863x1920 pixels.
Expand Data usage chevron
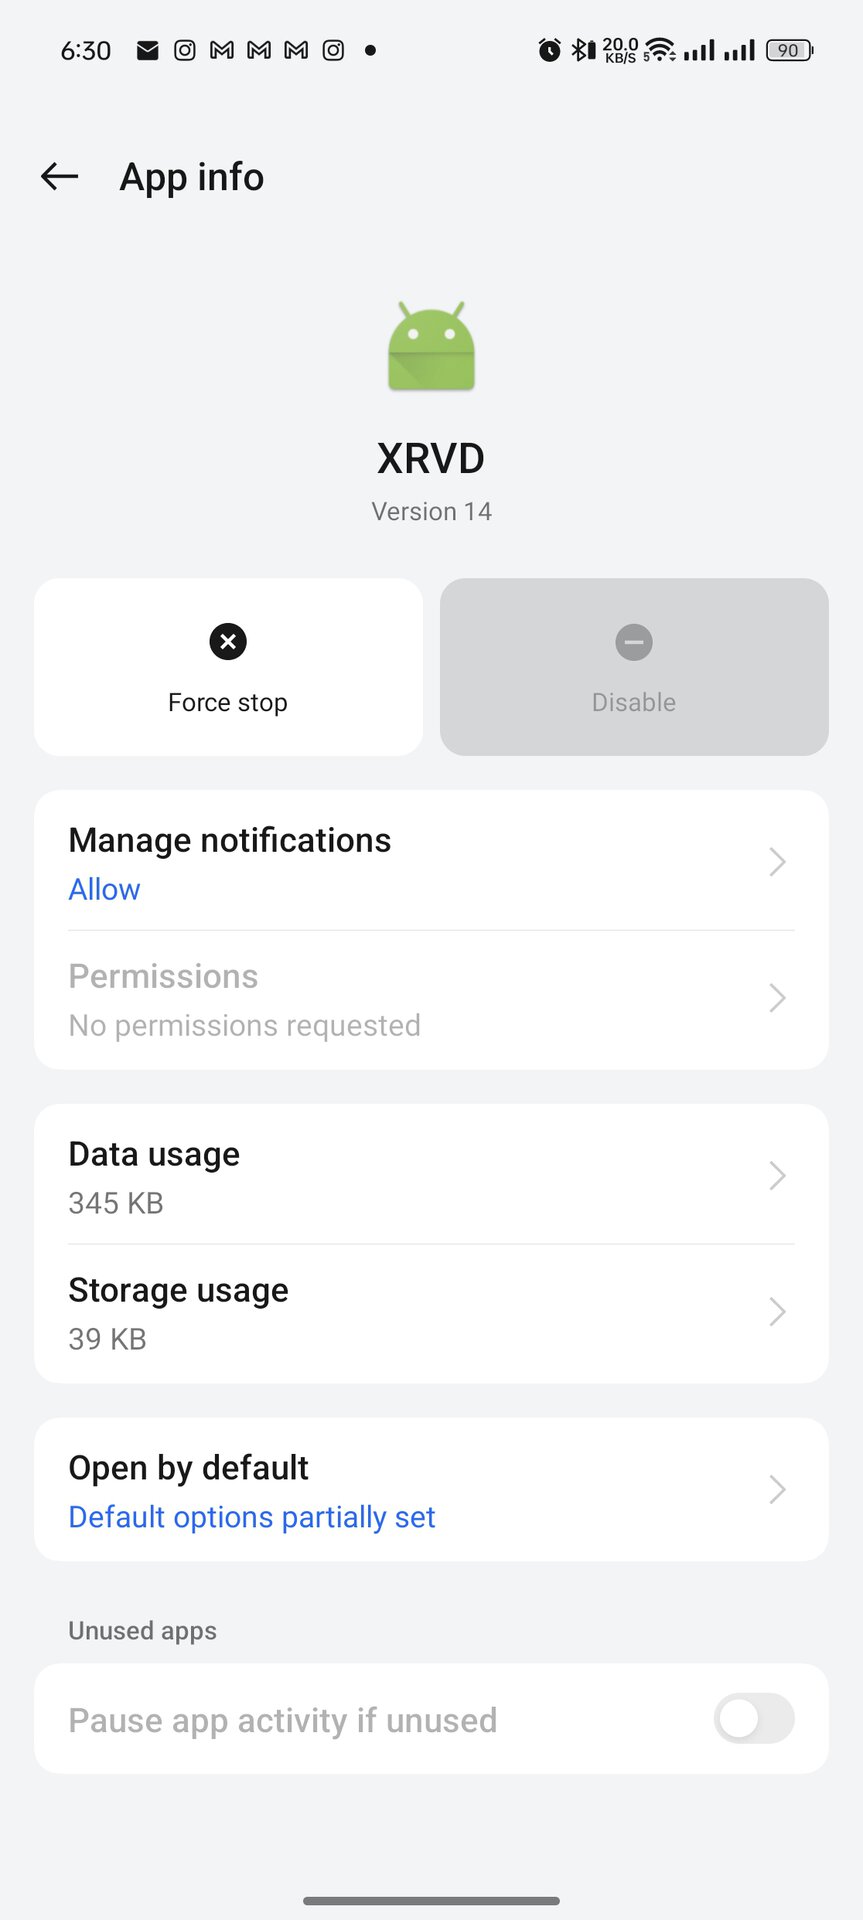pos(777,1175)
